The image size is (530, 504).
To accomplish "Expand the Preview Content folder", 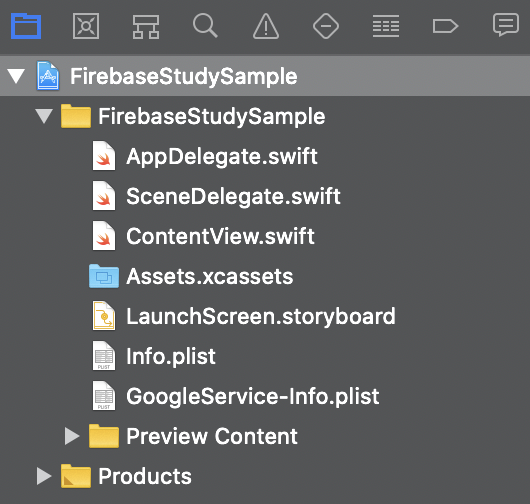I will [72, 436].
